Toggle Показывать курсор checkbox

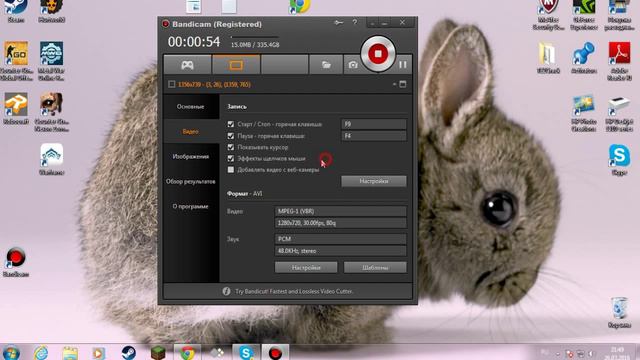(x=231, y=147)
